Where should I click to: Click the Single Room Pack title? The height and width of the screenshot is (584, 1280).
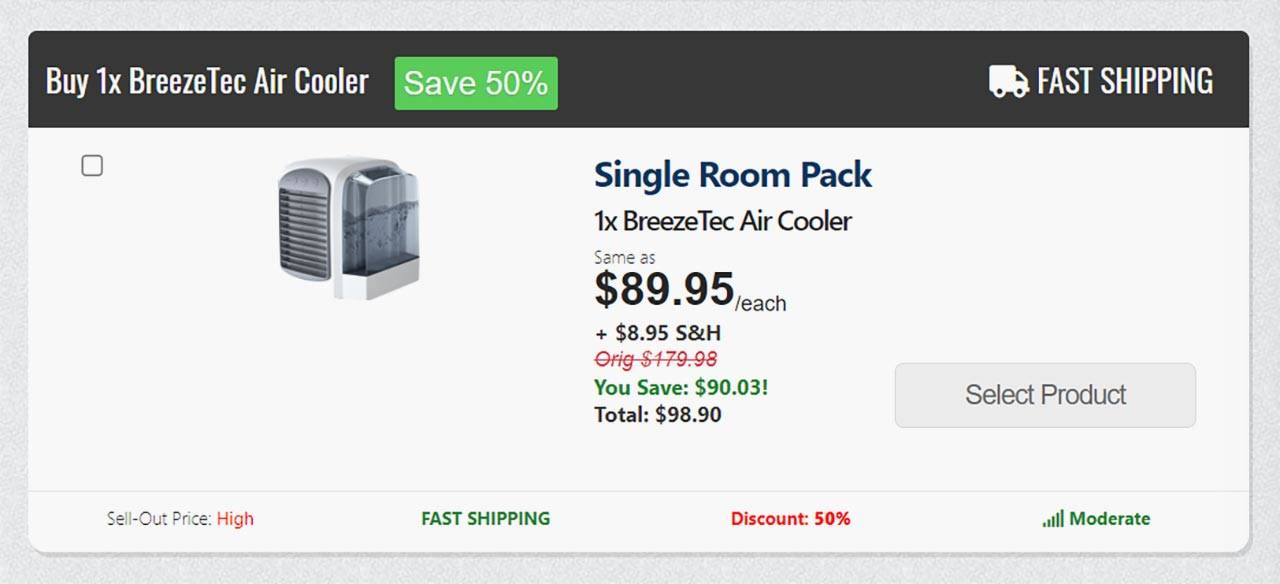733,175
